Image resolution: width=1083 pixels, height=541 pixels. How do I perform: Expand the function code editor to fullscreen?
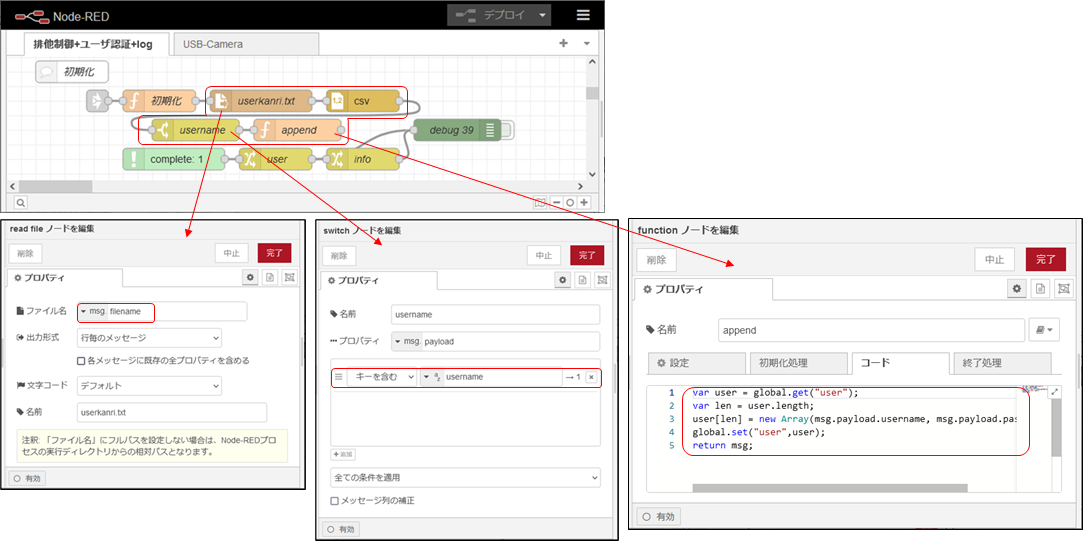[1053, 393]
